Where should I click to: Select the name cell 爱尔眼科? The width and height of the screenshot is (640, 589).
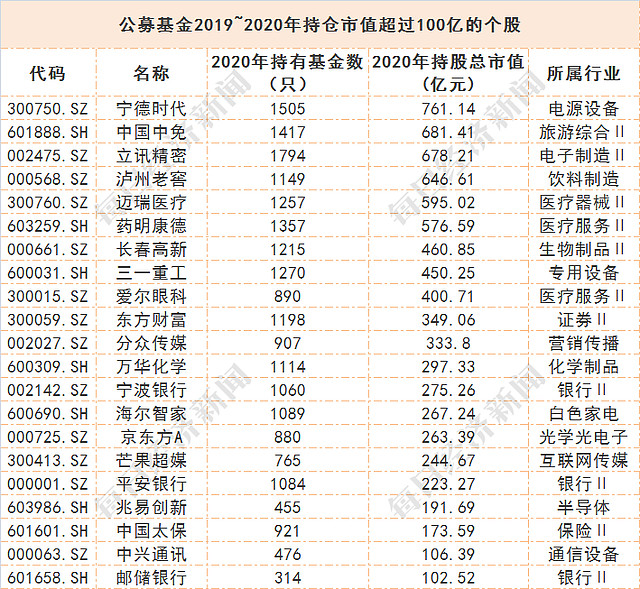pyautogui.click(x=151, y=296)
